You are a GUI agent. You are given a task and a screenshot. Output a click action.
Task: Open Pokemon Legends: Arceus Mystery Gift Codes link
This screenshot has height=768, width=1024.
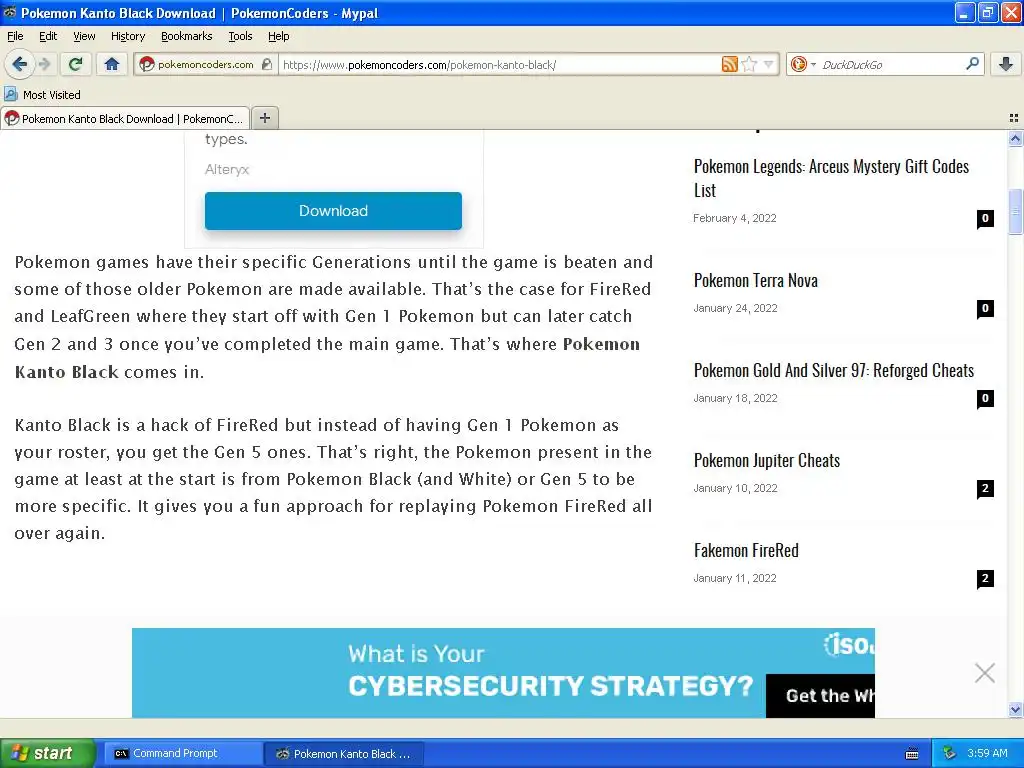point(831,178)
